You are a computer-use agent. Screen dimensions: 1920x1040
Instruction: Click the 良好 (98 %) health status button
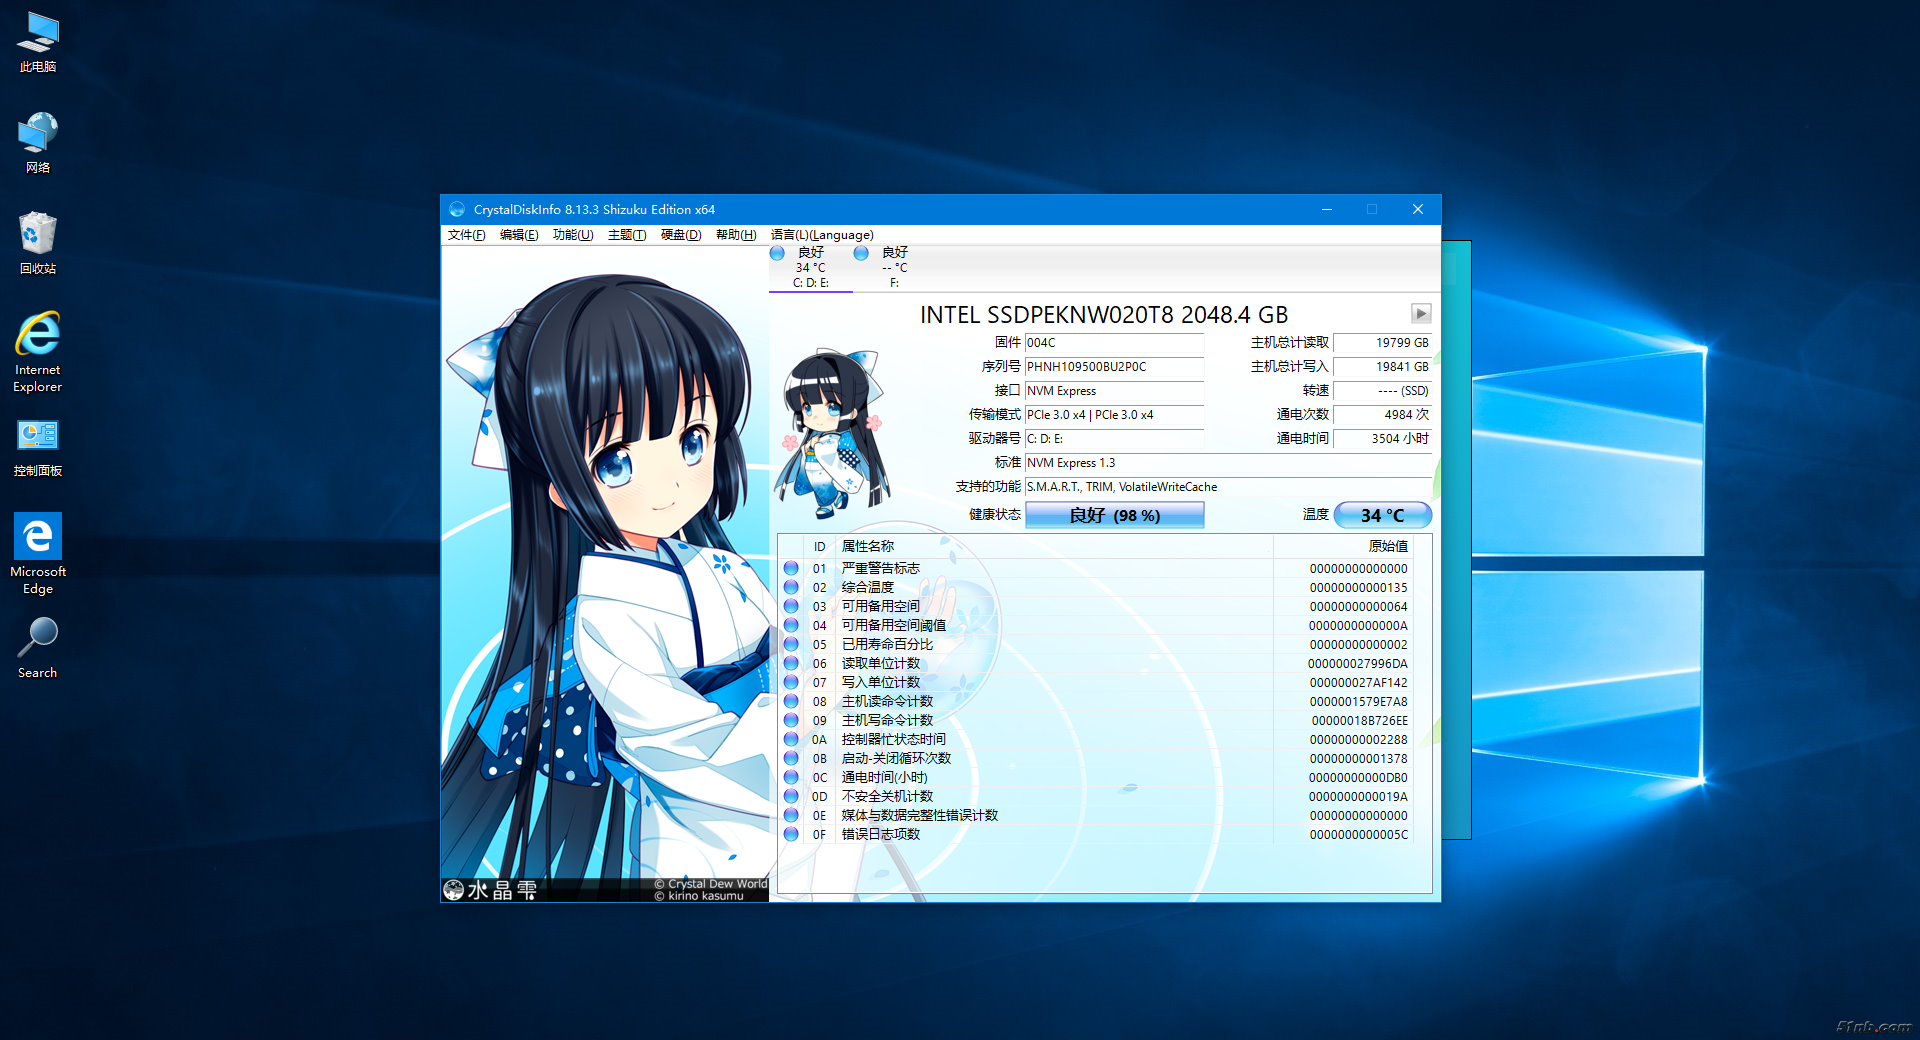pos(1114,515)
